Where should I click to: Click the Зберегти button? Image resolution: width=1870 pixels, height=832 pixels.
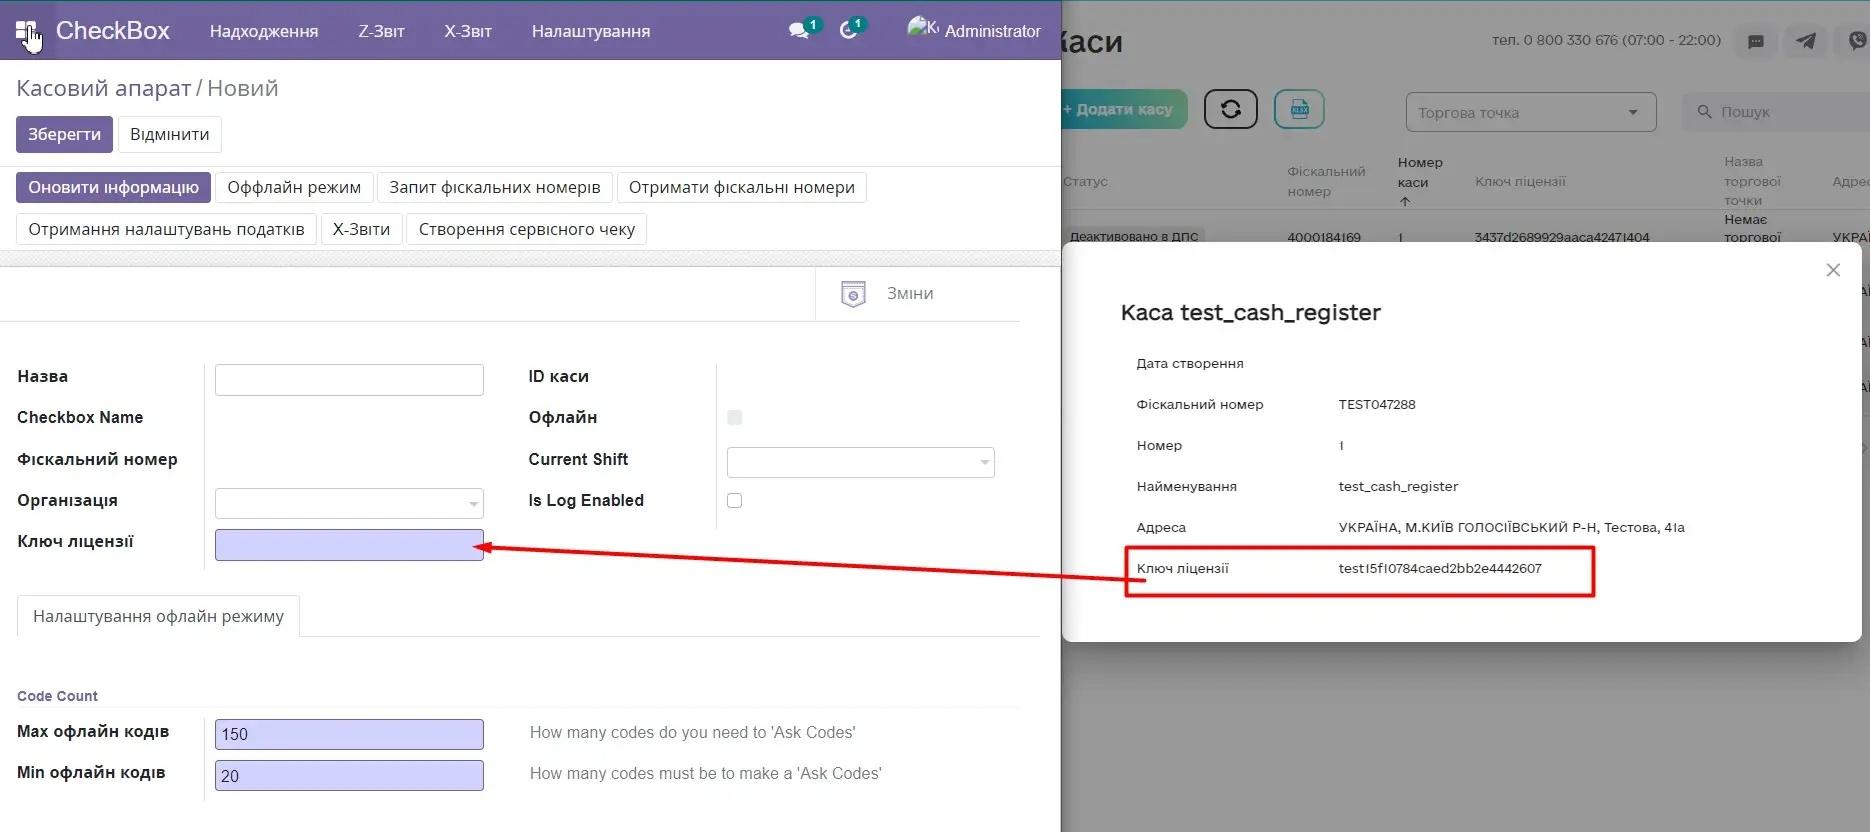(64, 134)
